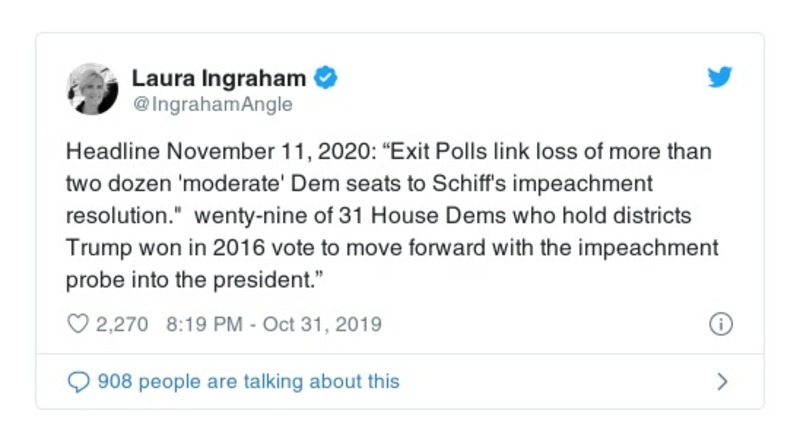Click the 2,270 likes count
The height and width of the screenshot is (445, 800).
[x=122, y=325]
